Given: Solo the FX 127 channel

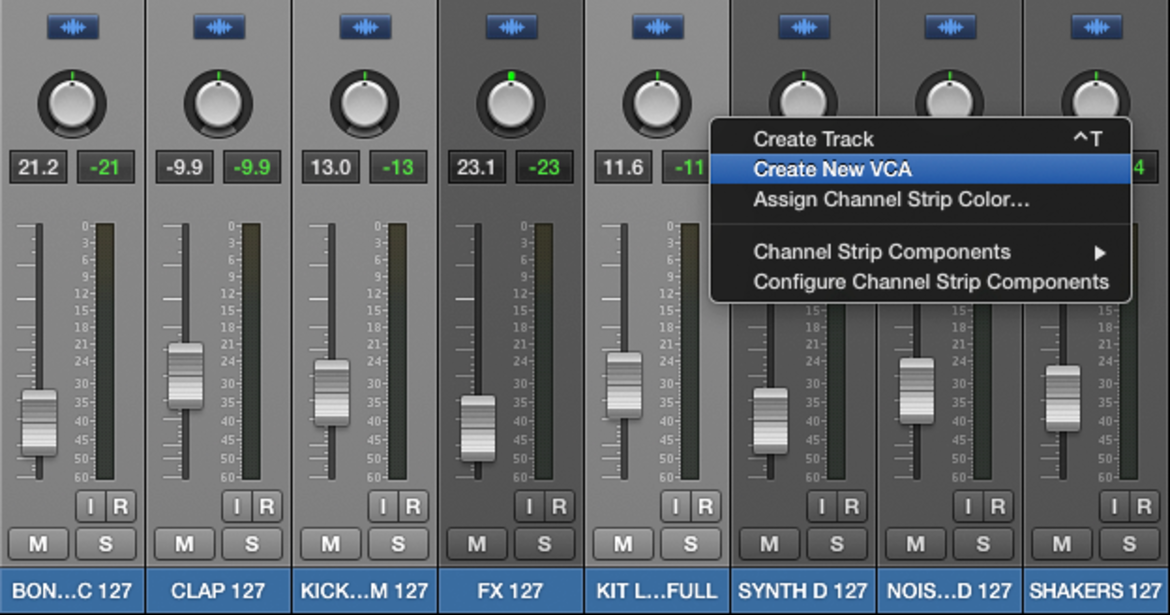Looking at the screenshot, I should (x=545, y=544).
